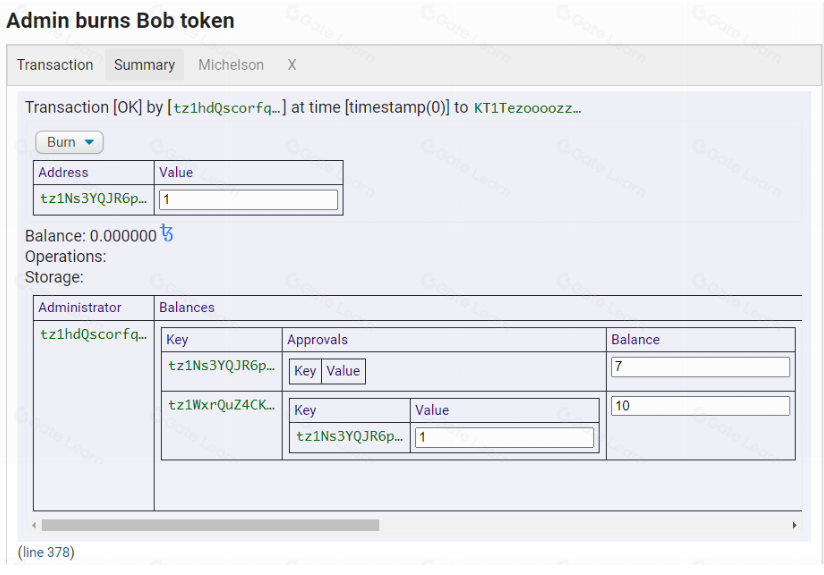Image resolution: width=824 pixels, height=575 pixels.
Task: Click Administrator address tz1hdQscorfq in storage
Action: point(94,334)
